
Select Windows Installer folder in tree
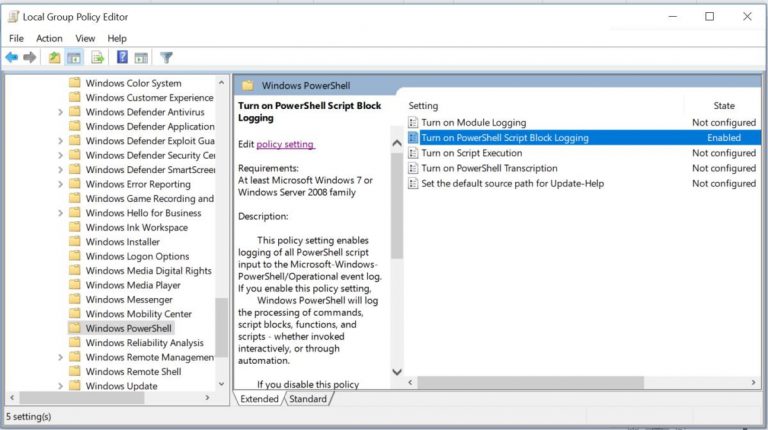[x=122, y=241]
